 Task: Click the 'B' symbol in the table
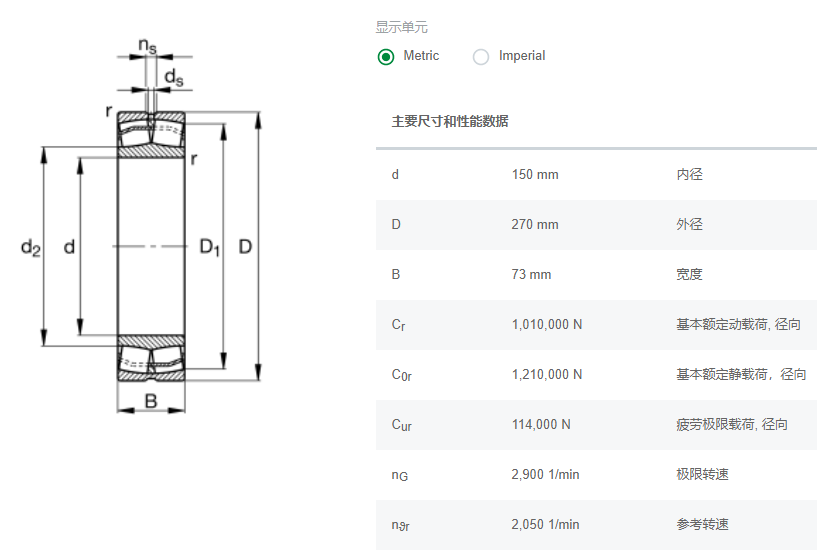pos(395,275)
